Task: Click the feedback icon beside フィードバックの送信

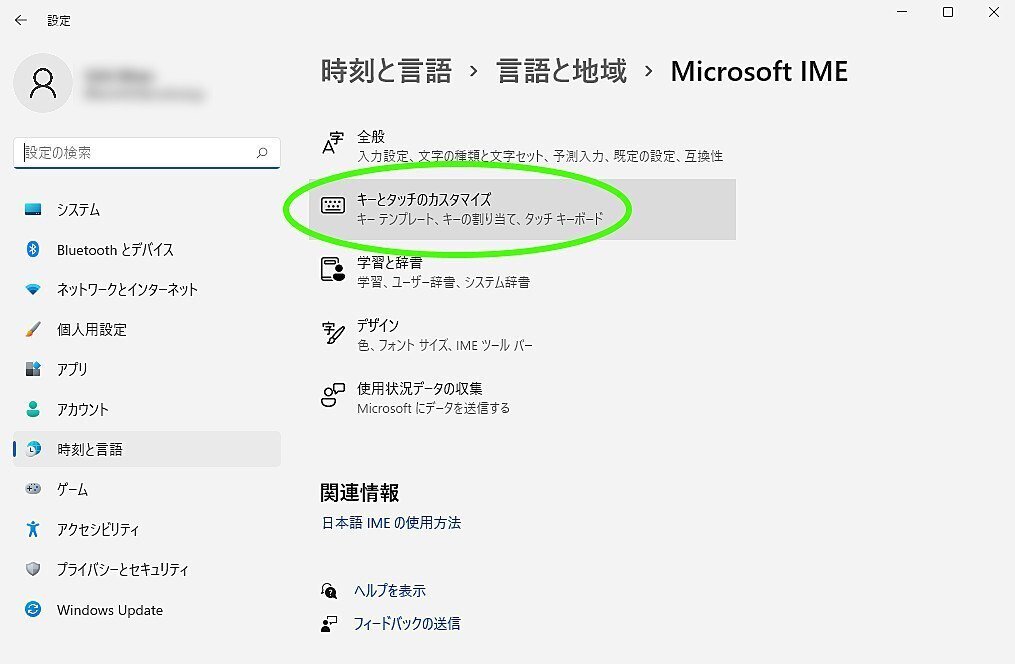Action: pos(329,623)
